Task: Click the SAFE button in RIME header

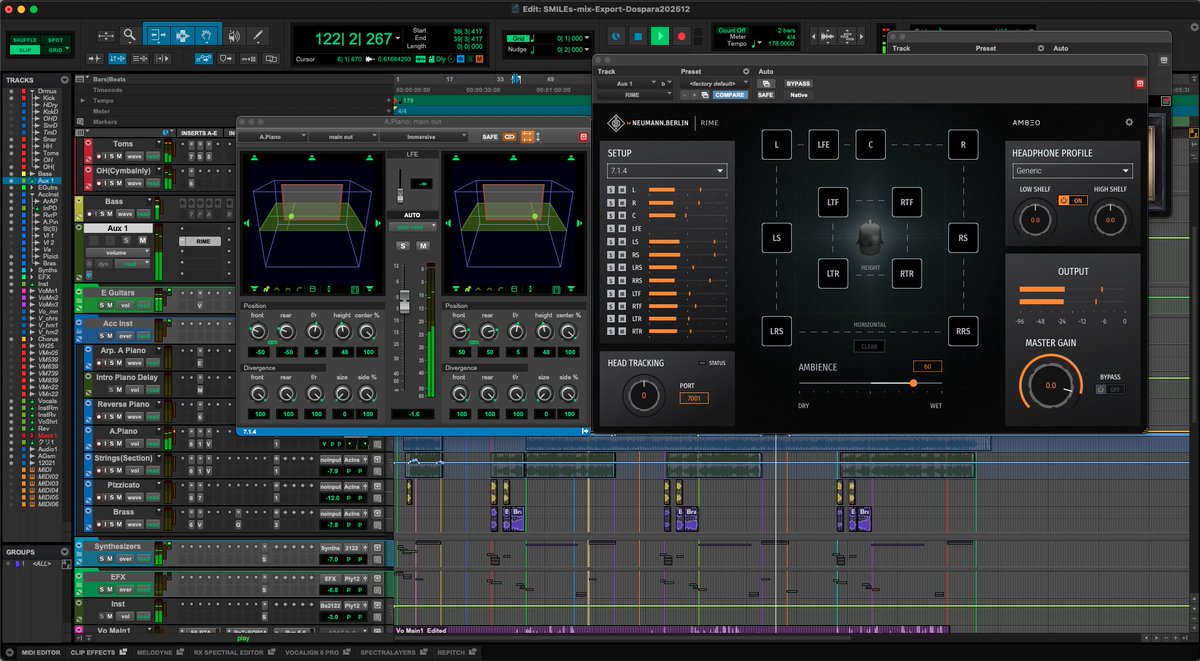Action: (x=765, y=95)
